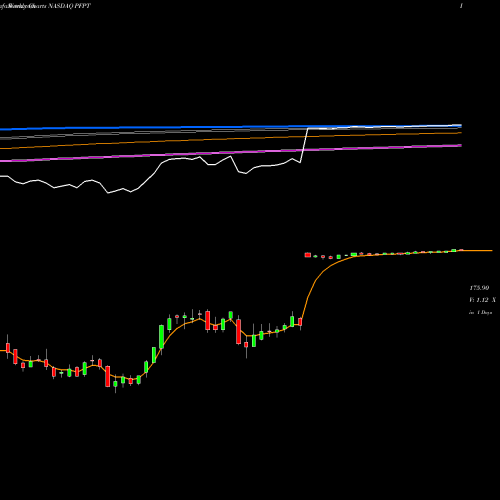The height and width of the screenshot is (500, 500).
Task: Click the first red candle after the gap up
Action: (x=308, y=255)
